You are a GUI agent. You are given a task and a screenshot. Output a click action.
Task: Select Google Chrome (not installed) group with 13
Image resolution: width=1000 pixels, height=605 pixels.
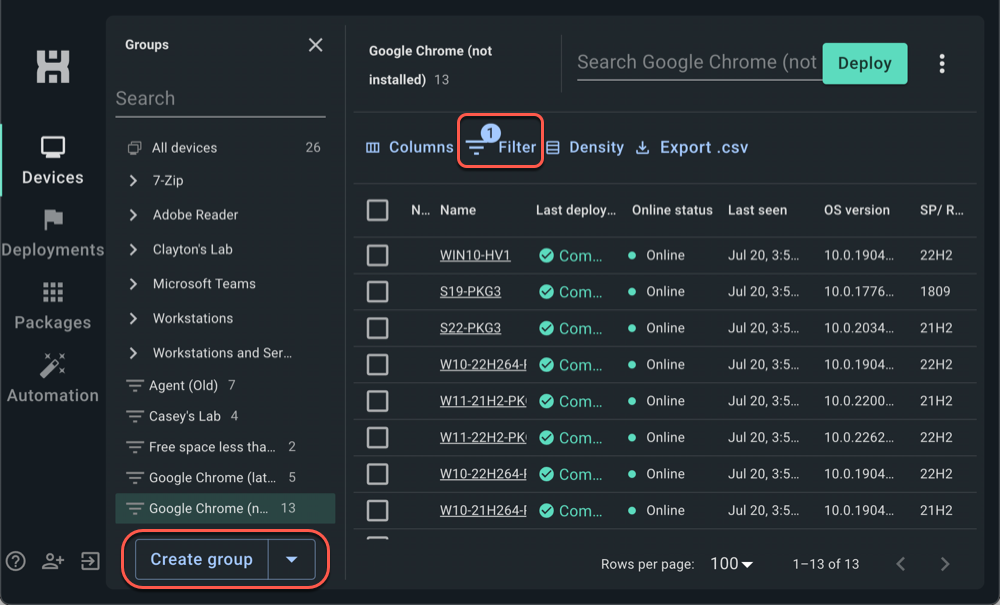pos(225,508)
